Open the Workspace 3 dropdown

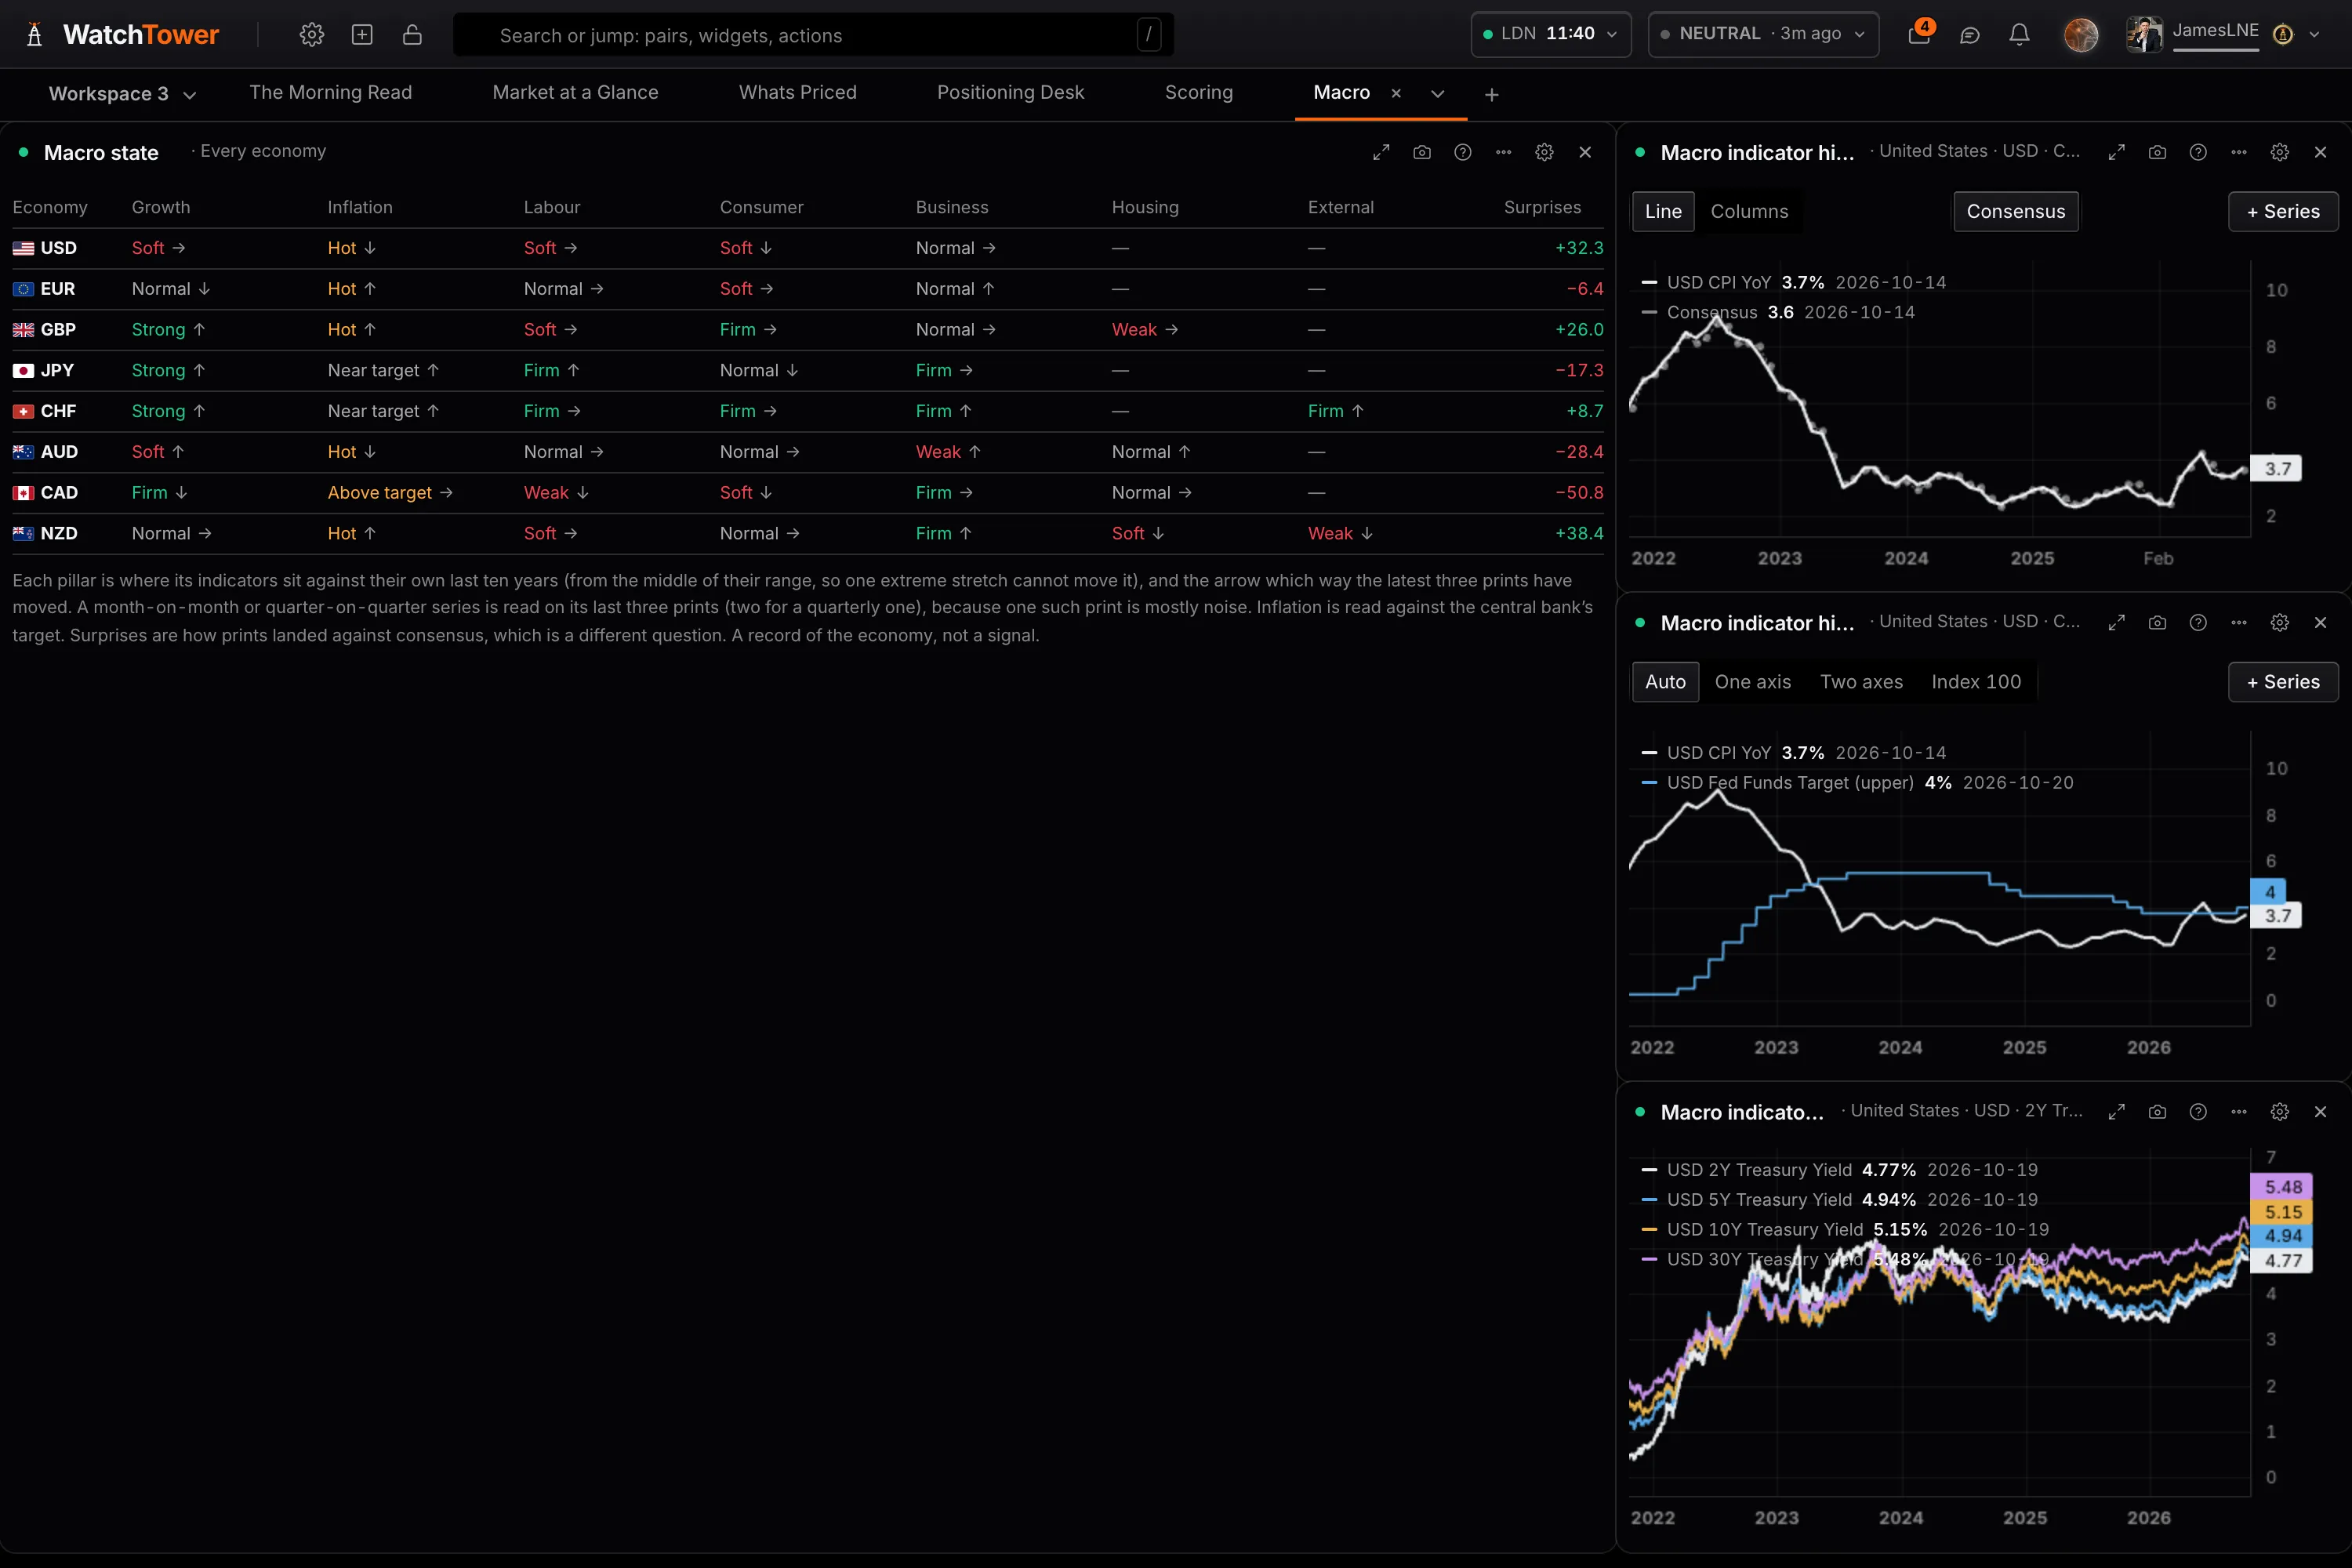[x=122, y=94]
